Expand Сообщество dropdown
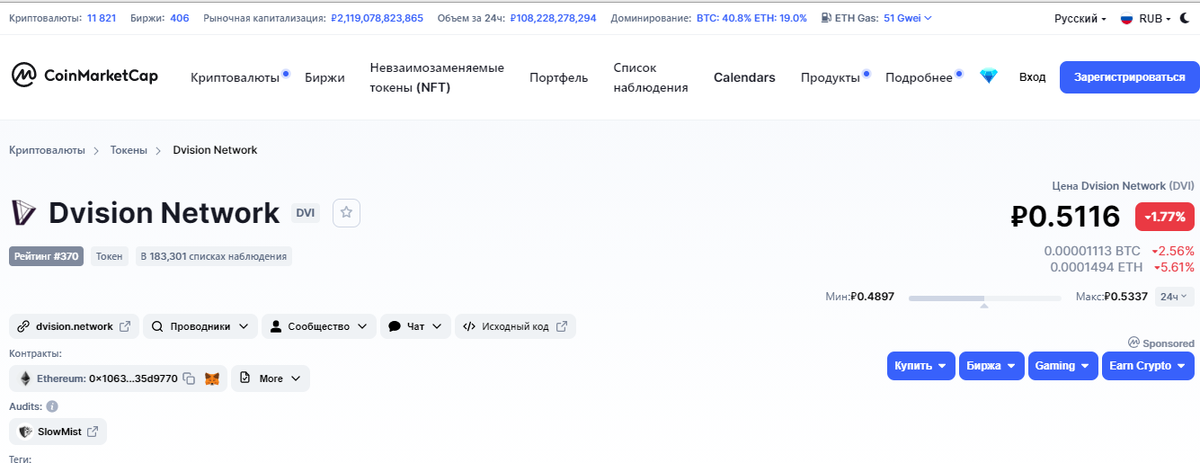Screen dimensions: 1200x463 (x=319, y=326)
